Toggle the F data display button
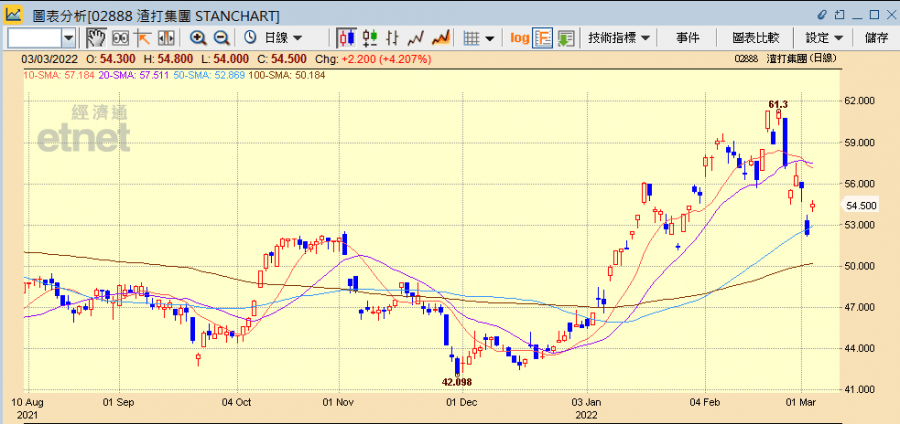This screenshot has height=424, width=900. (542, 38)
